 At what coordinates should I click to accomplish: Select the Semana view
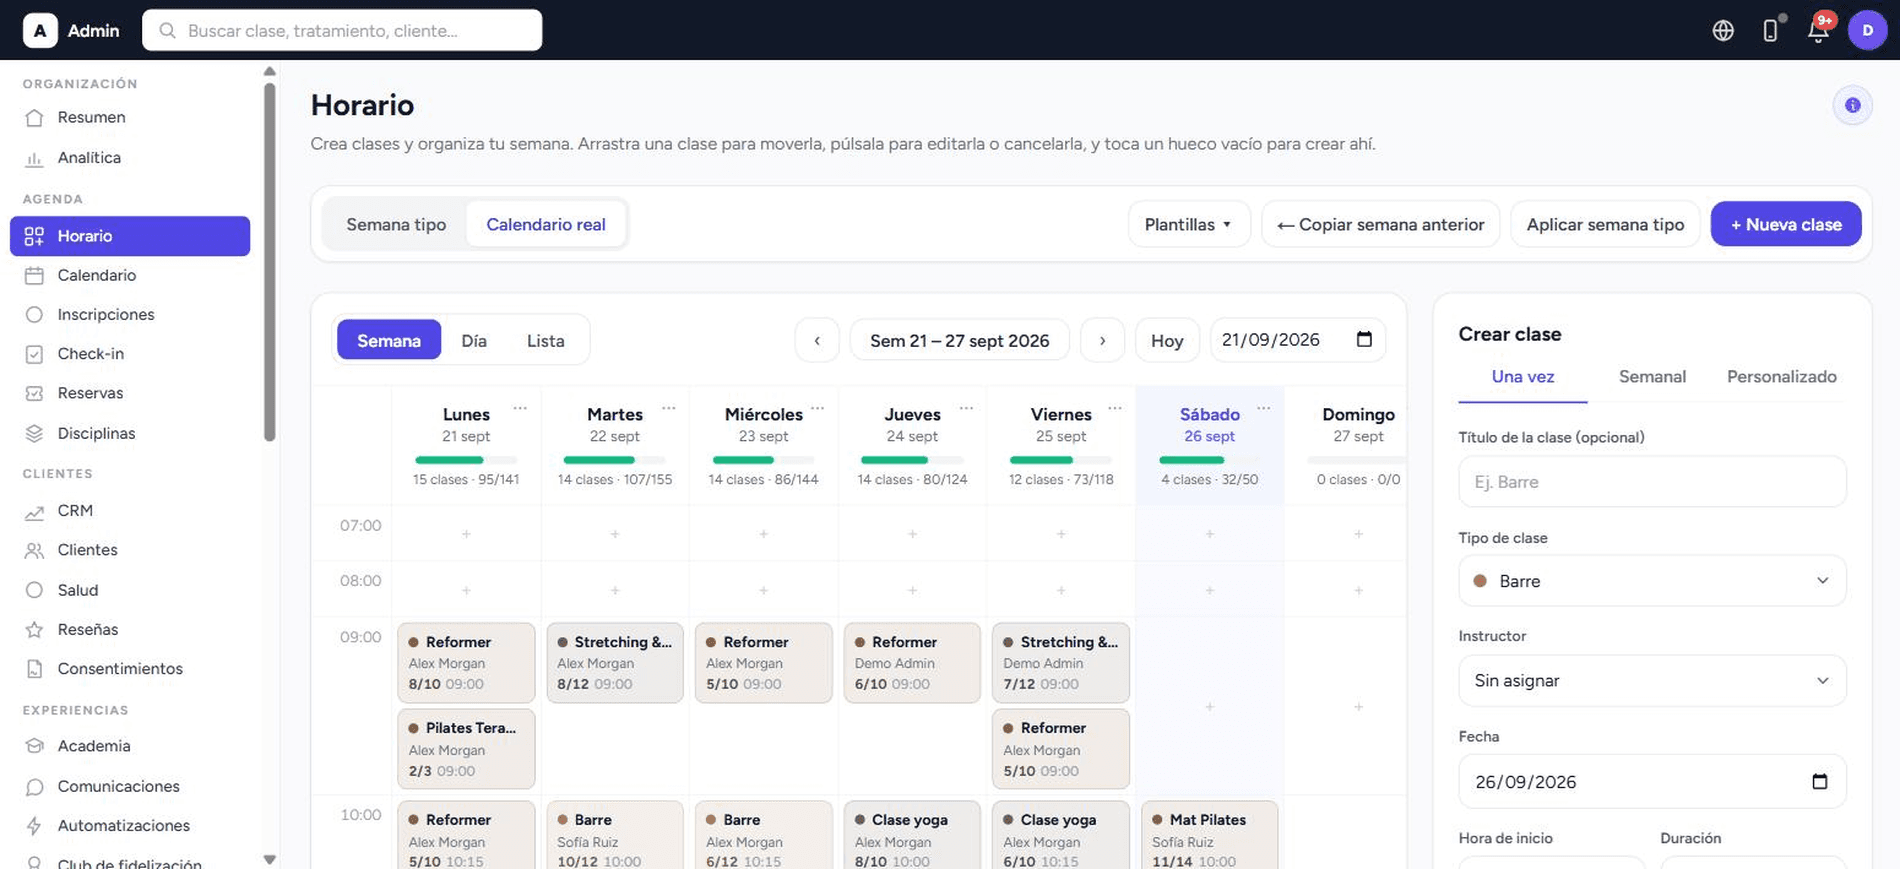point(389,340)
